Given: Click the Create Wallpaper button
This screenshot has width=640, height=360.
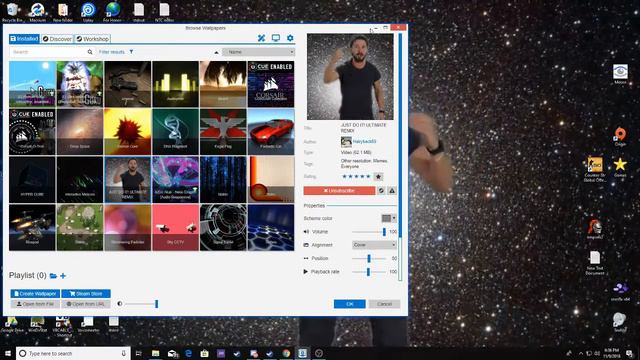Looking at the screenshot, I should [x=35, y=293].
